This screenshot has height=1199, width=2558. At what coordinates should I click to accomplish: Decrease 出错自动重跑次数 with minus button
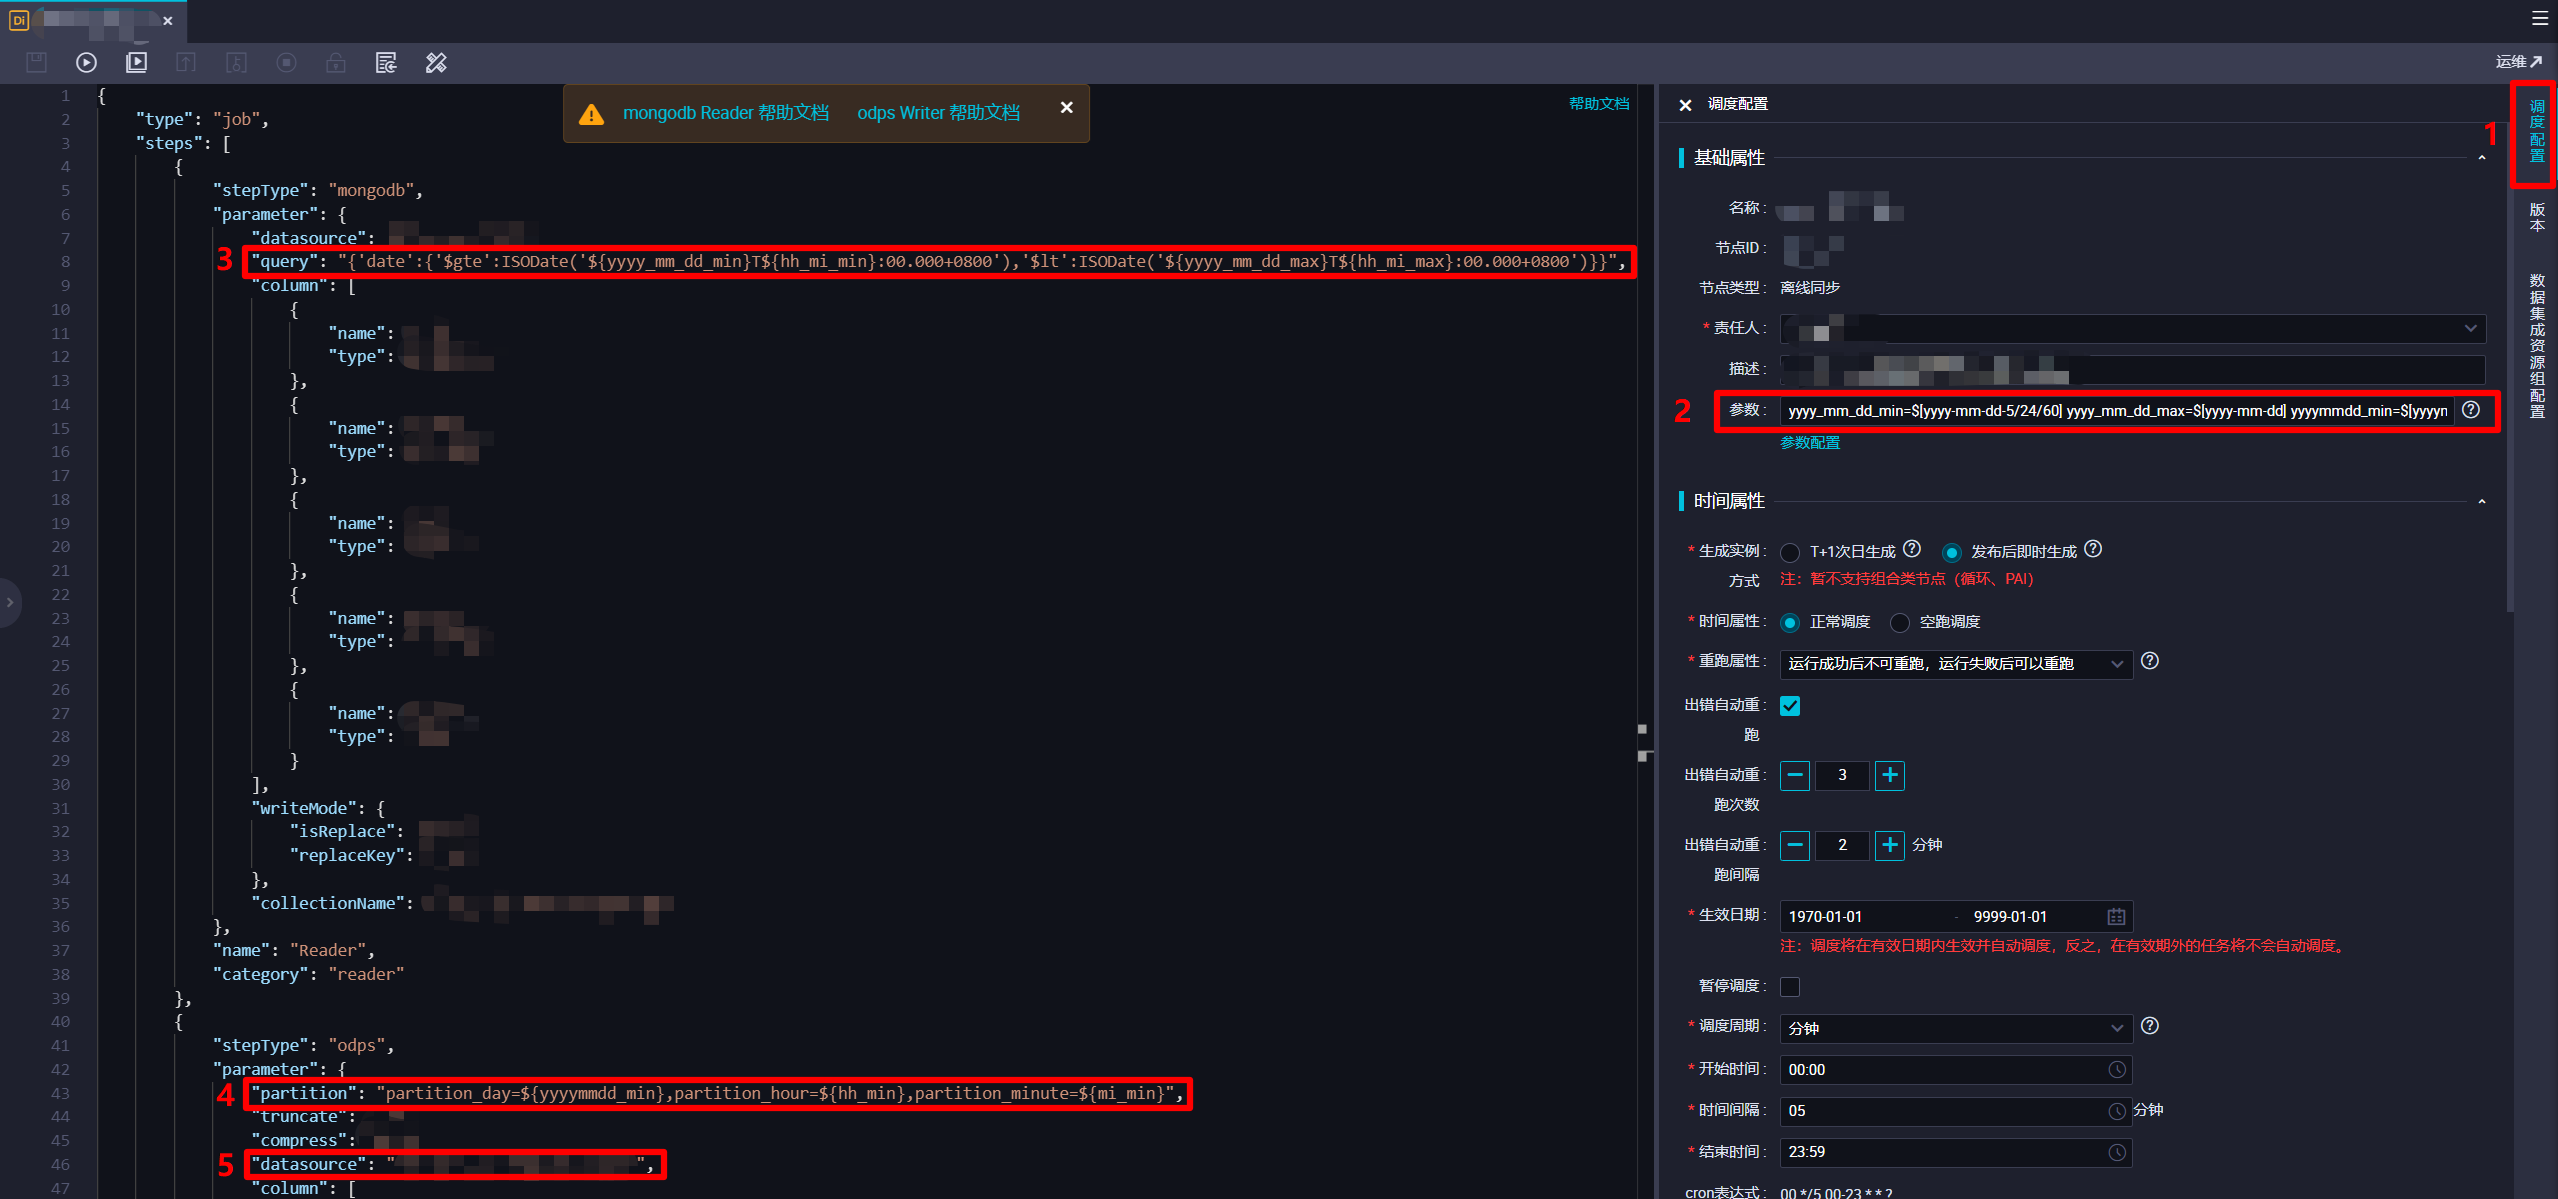pyautogui.click(x=1795, y=775)
